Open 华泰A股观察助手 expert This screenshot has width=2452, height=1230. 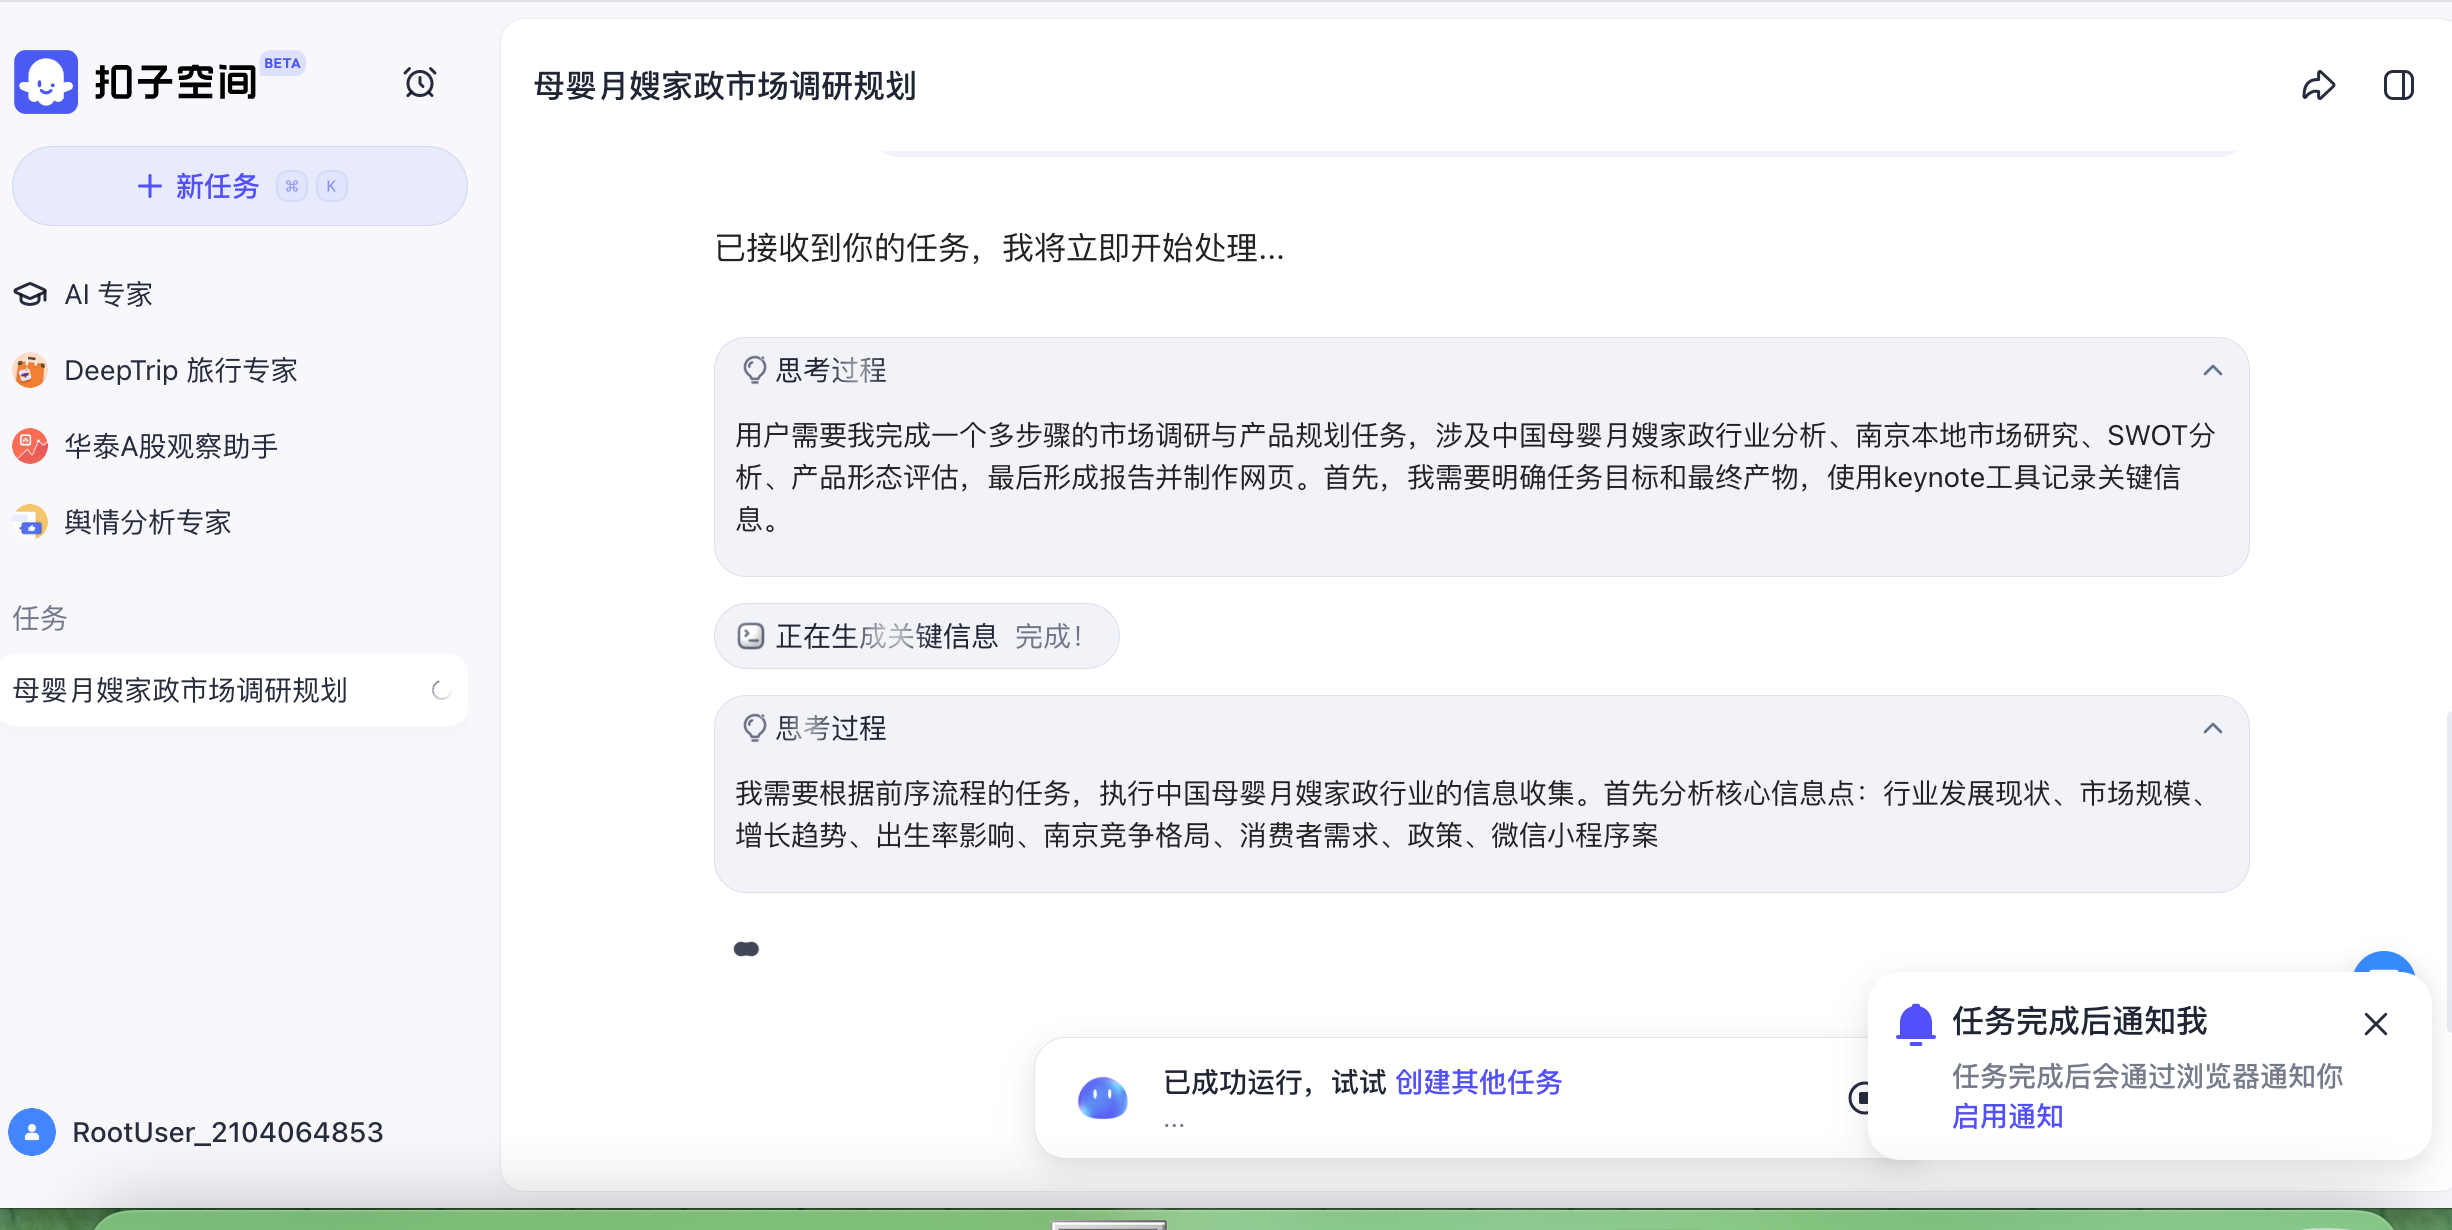click(170, 446)
